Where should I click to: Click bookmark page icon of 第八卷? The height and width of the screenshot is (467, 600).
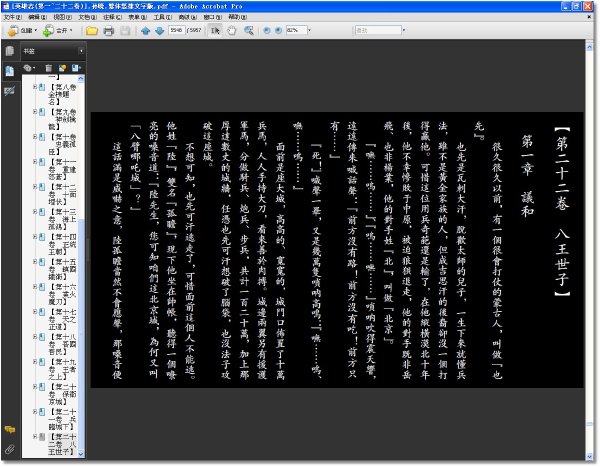[42, 87]
